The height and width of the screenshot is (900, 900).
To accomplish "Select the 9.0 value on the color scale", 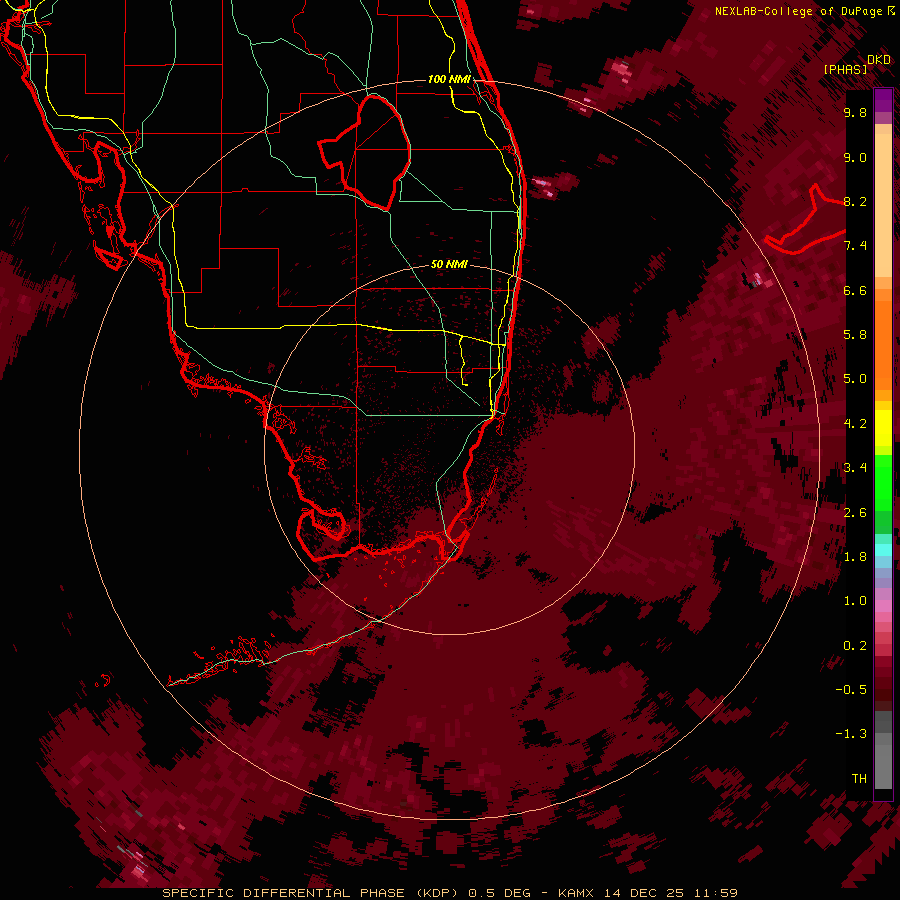I will (x=855, y=157).
